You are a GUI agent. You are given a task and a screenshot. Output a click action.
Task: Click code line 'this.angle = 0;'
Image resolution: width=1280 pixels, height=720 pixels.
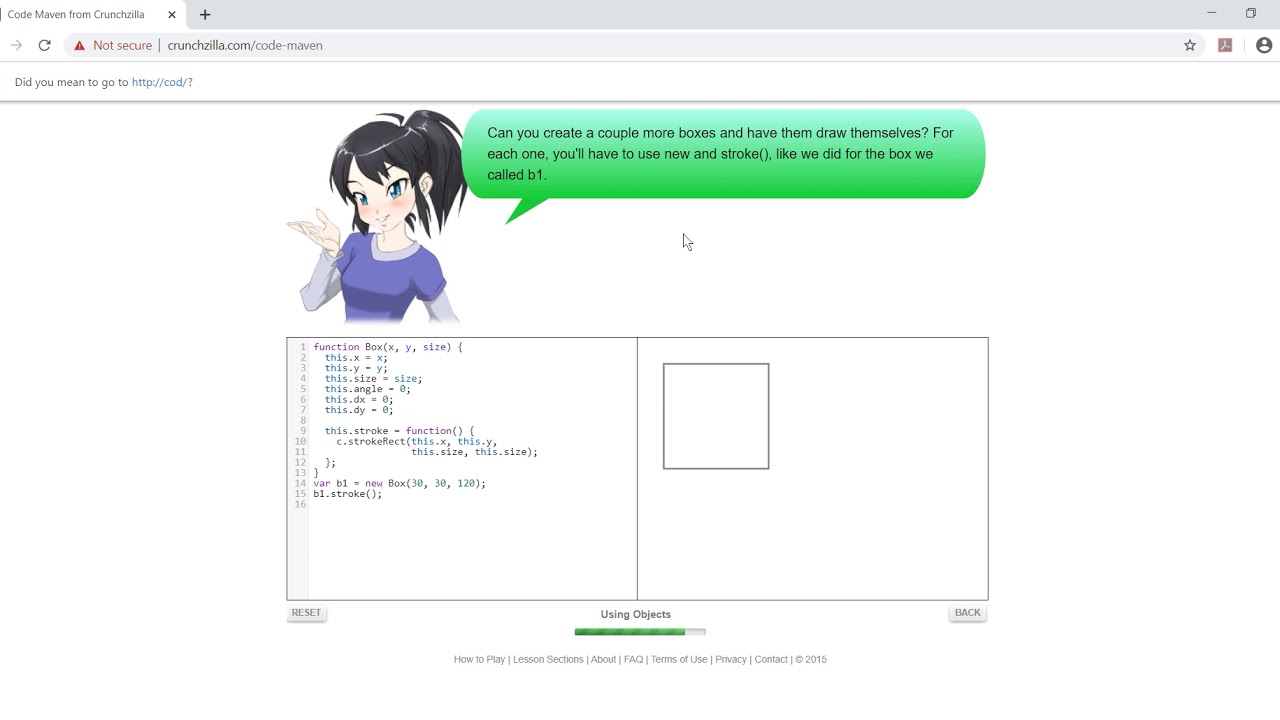367,389
